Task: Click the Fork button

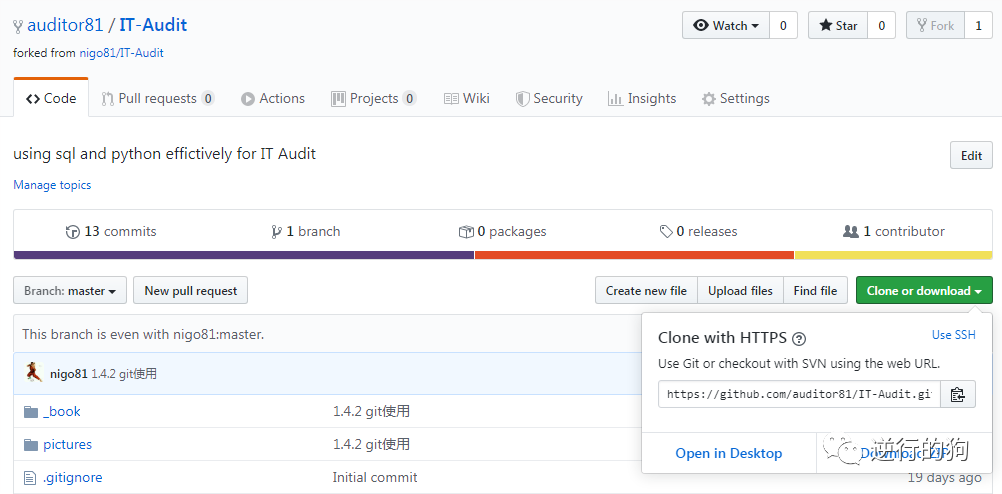Action: pyautogui.click(x=935, y=26)
